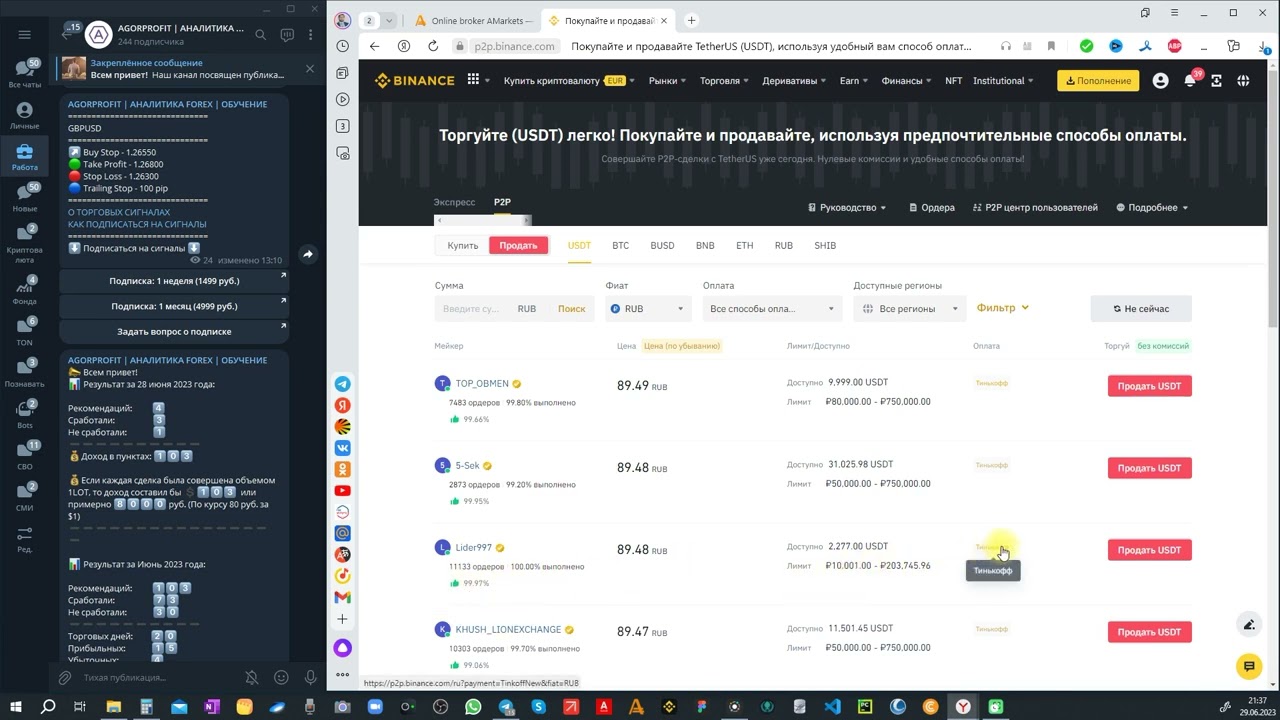Toggle to Купить mode

(x=462, y=246)
